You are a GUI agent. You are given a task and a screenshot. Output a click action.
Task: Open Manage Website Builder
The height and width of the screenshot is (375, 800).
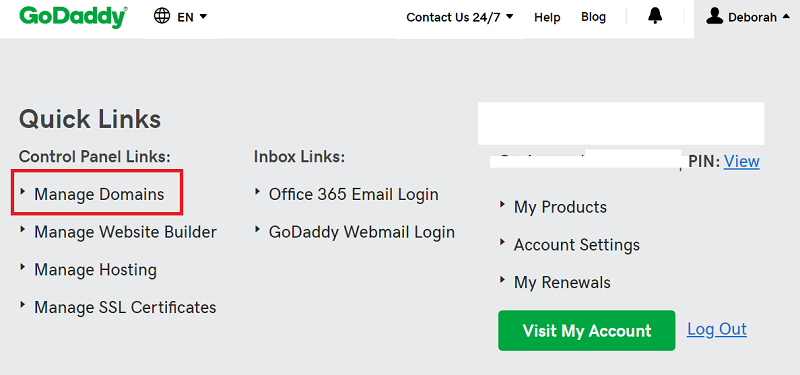coord(126,232)
